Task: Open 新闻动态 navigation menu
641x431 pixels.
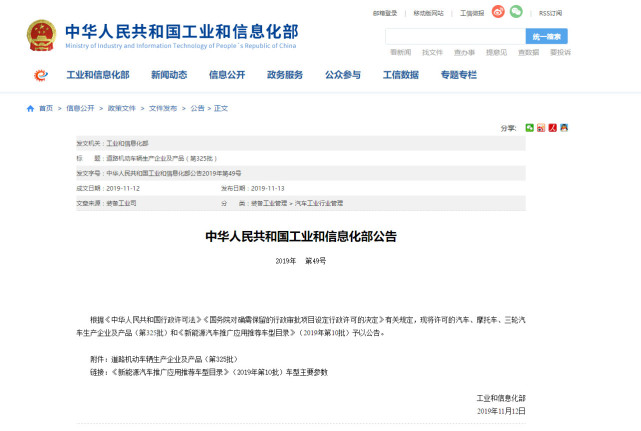Action: click(x=169, y=75)
